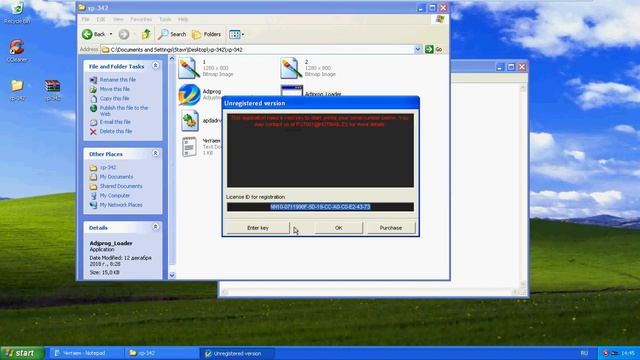Select the apdadrv file icon
The height and width of the screenshot is (360, 640).
point(190,121)
